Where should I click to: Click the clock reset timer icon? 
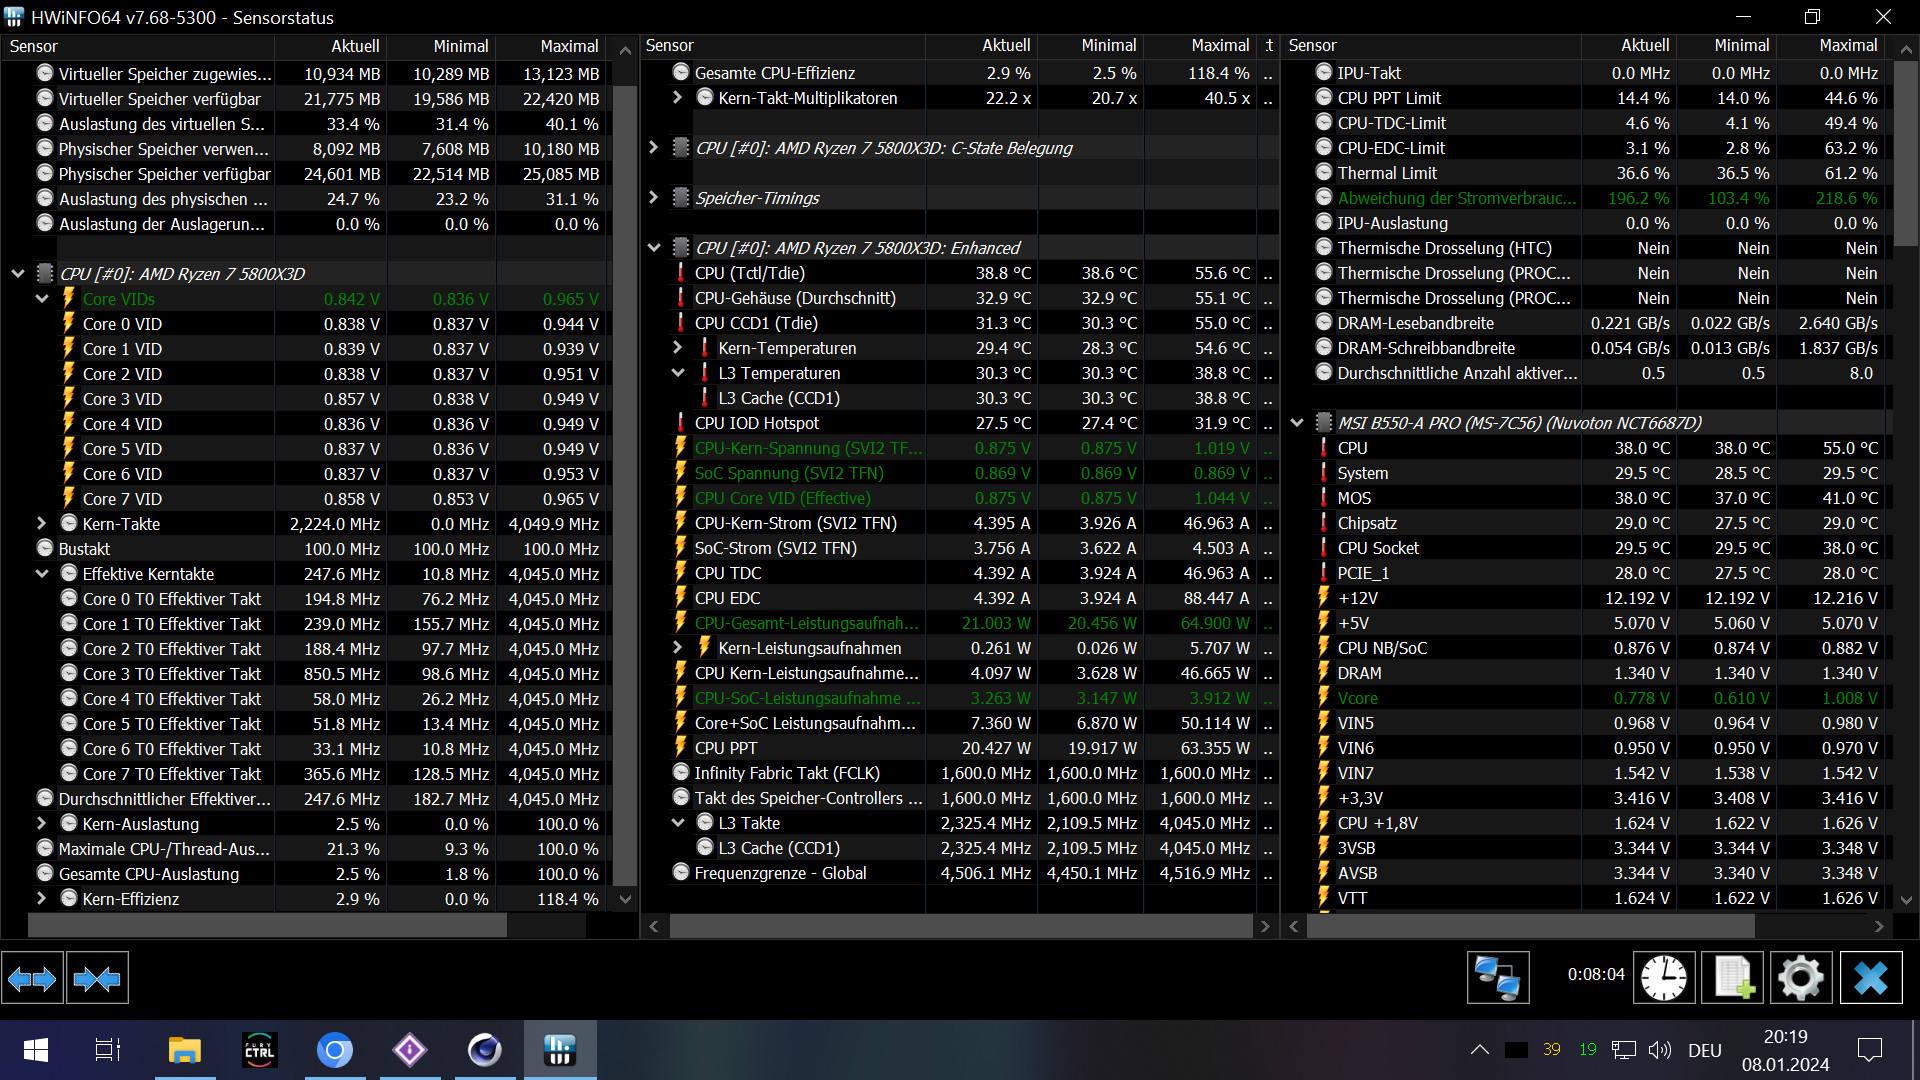1663,978
